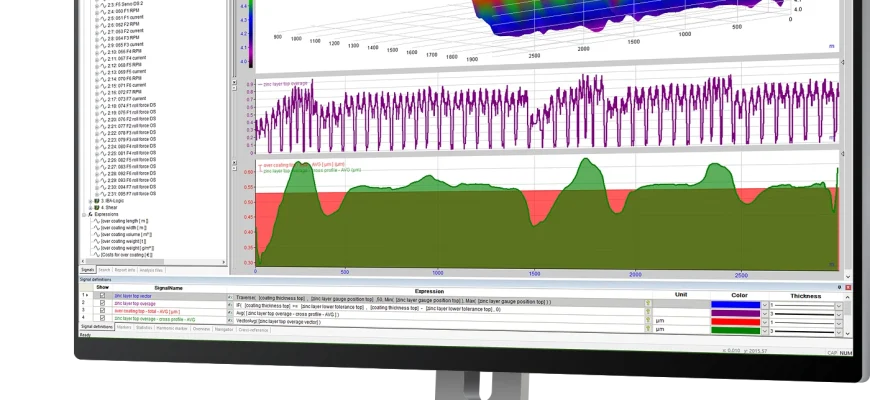Image resolution: width=870 pixels, height=400 pixels.
Task: Click the zinc layer top average legend marker
Action: tap(258, 85)
